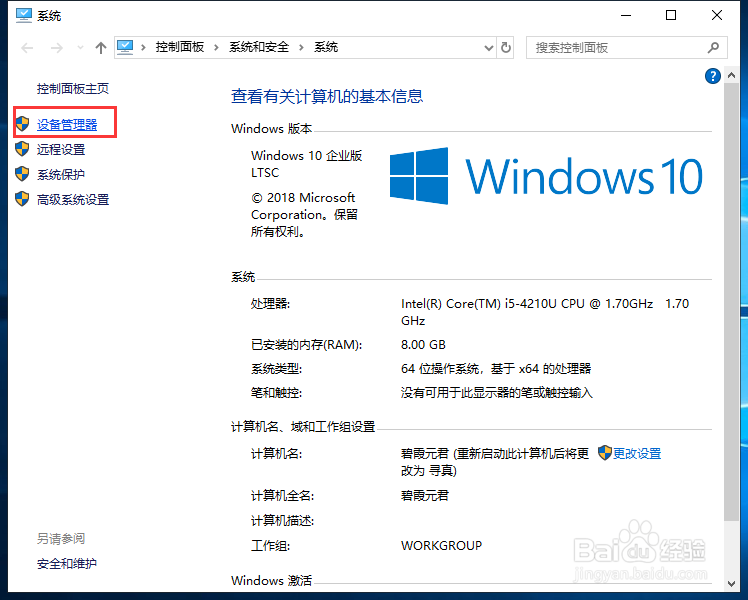Click scrollbar up arrow

(x=731, y=75)
